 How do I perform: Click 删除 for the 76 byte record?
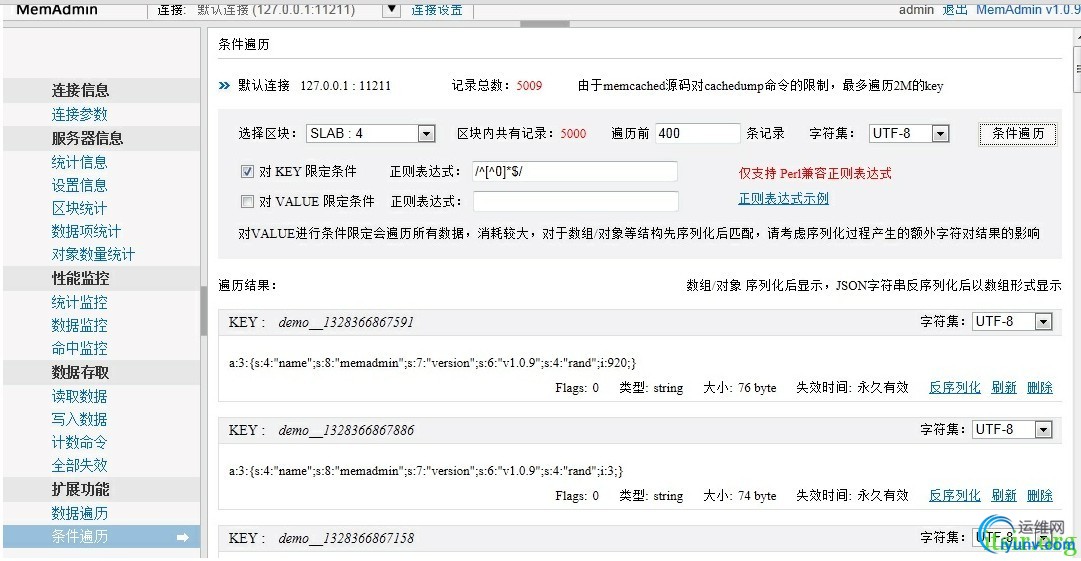pos(1040,387)
